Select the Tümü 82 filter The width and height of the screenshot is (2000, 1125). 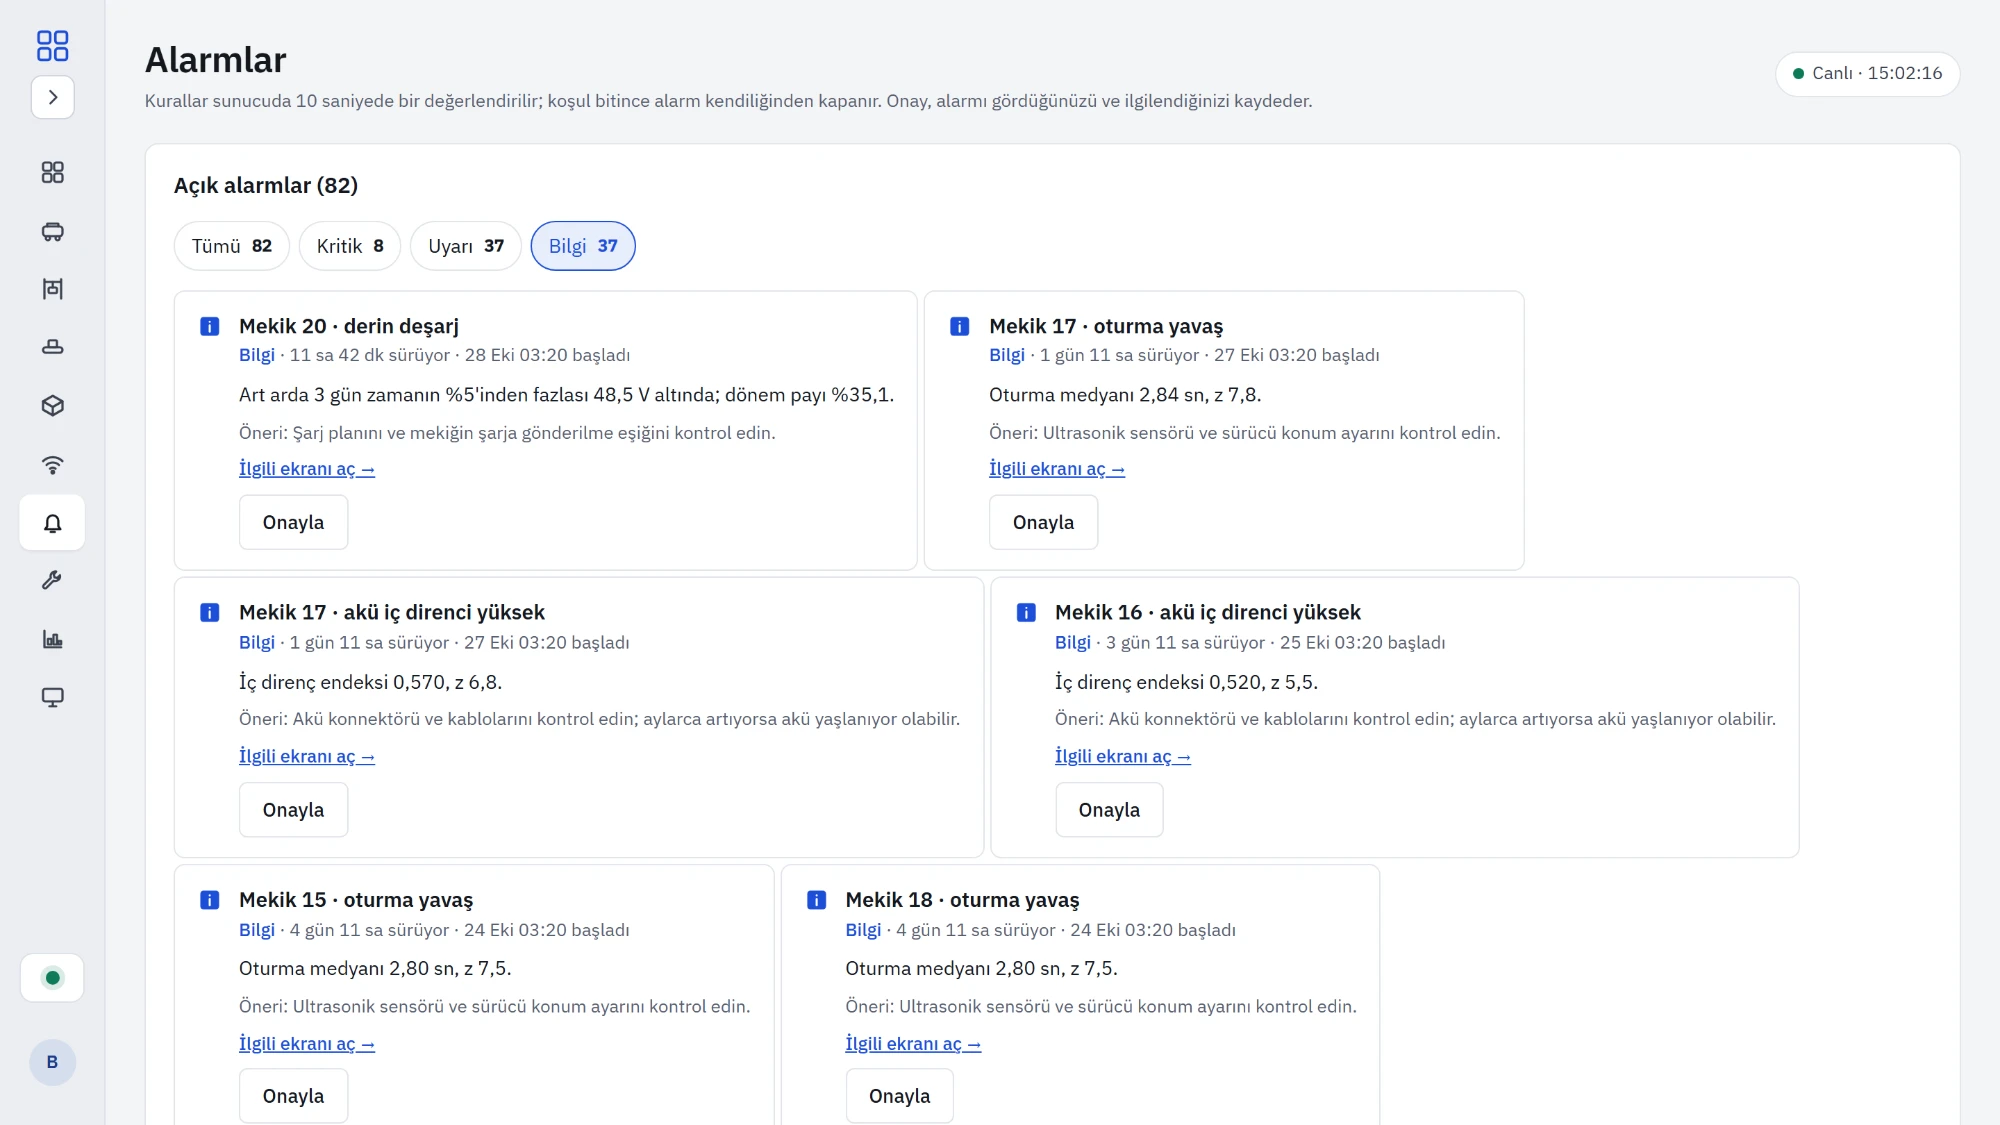(232, 246)
